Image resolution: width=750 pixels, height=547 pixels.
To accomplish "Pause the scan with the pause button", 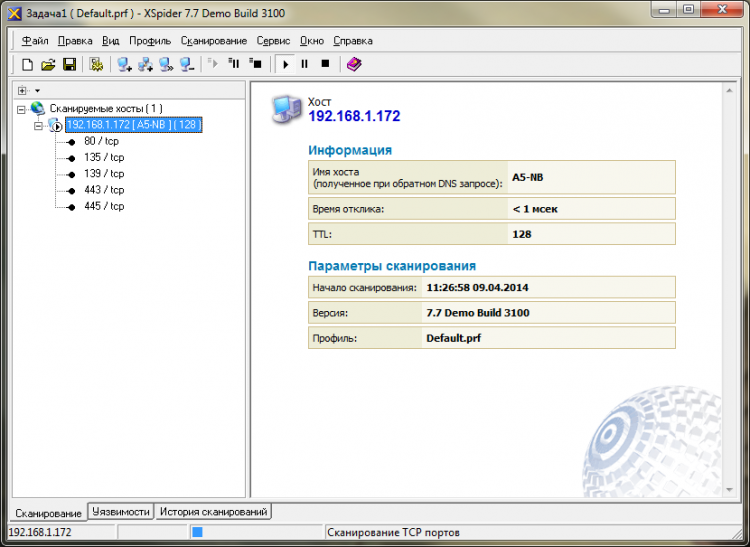I will point(305,64).
